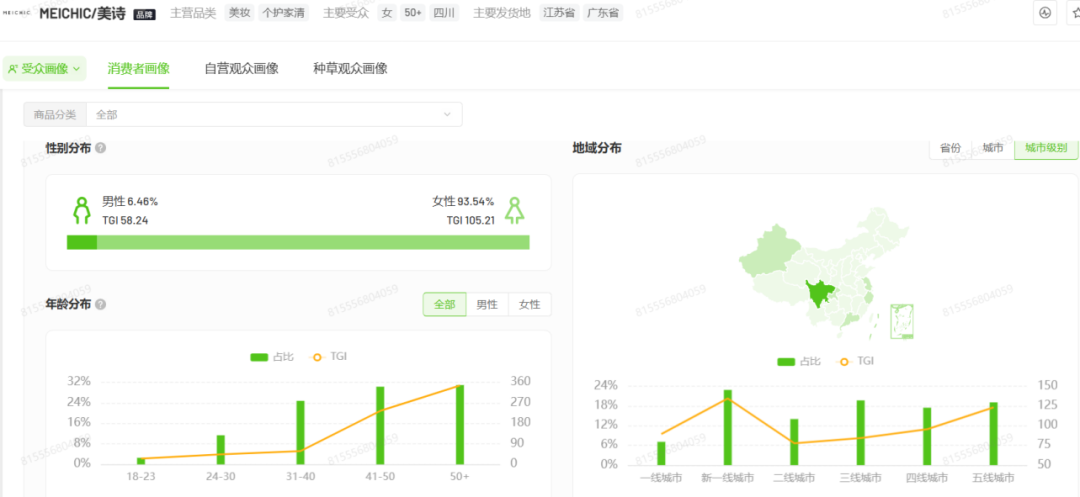
Task: Click the help icon beside 年龄分布
Action: (x=101, y=304)
